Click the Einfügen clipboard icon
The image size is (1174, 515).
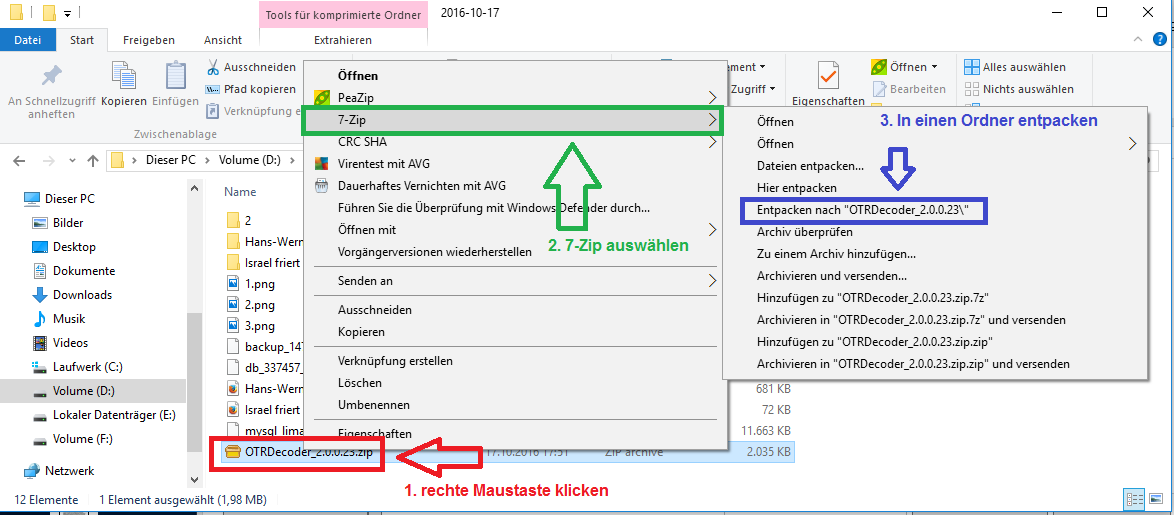point(176,77)
